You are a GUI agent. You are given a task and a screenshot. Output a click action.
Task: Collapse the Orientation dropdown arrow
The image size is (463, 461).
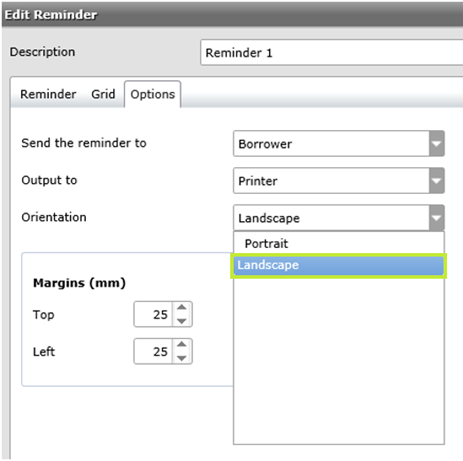tap(437, 218)
